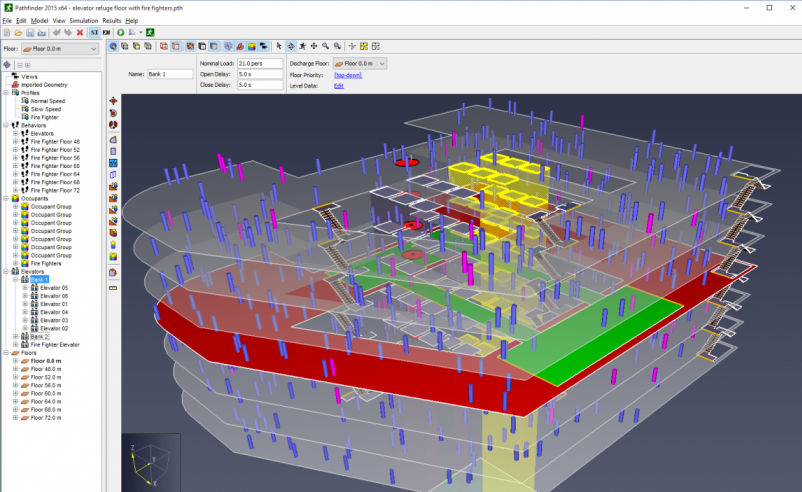This screenshot has width=802, height=492.
Task: Select the arrow Select/Manipulate tool
Action: 278,46
